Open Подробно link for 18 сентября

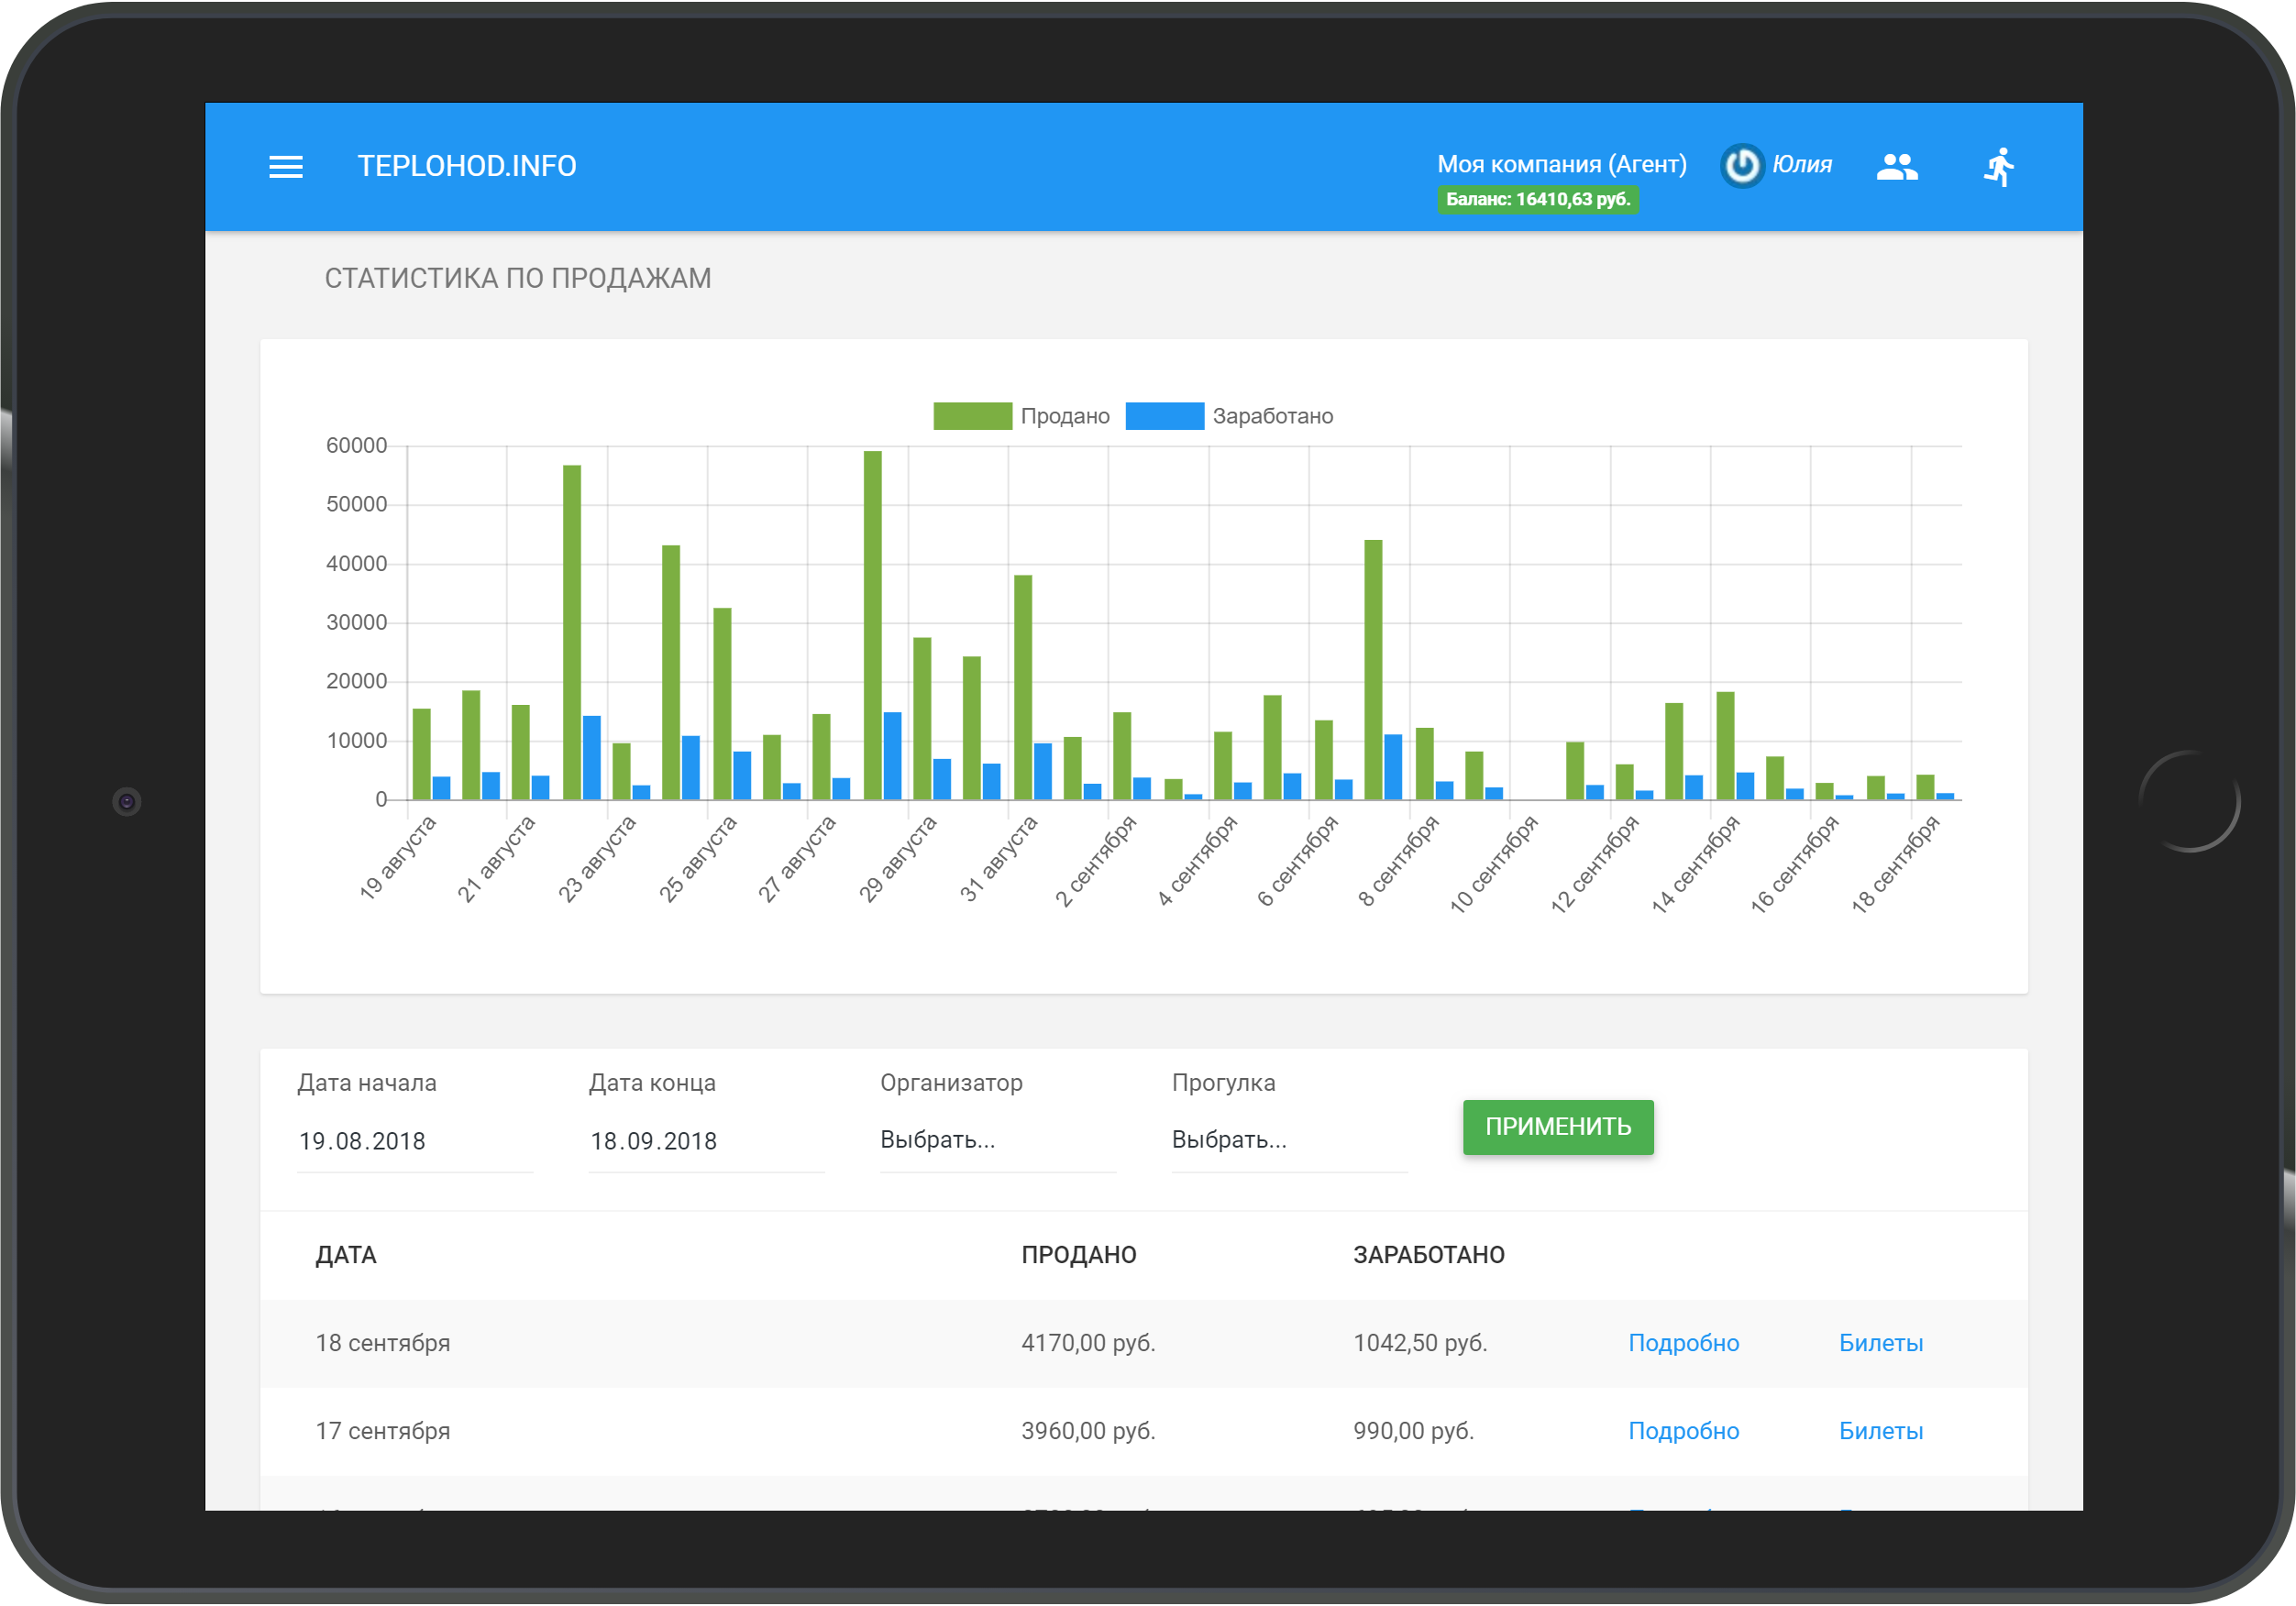click(1683, 1343)
